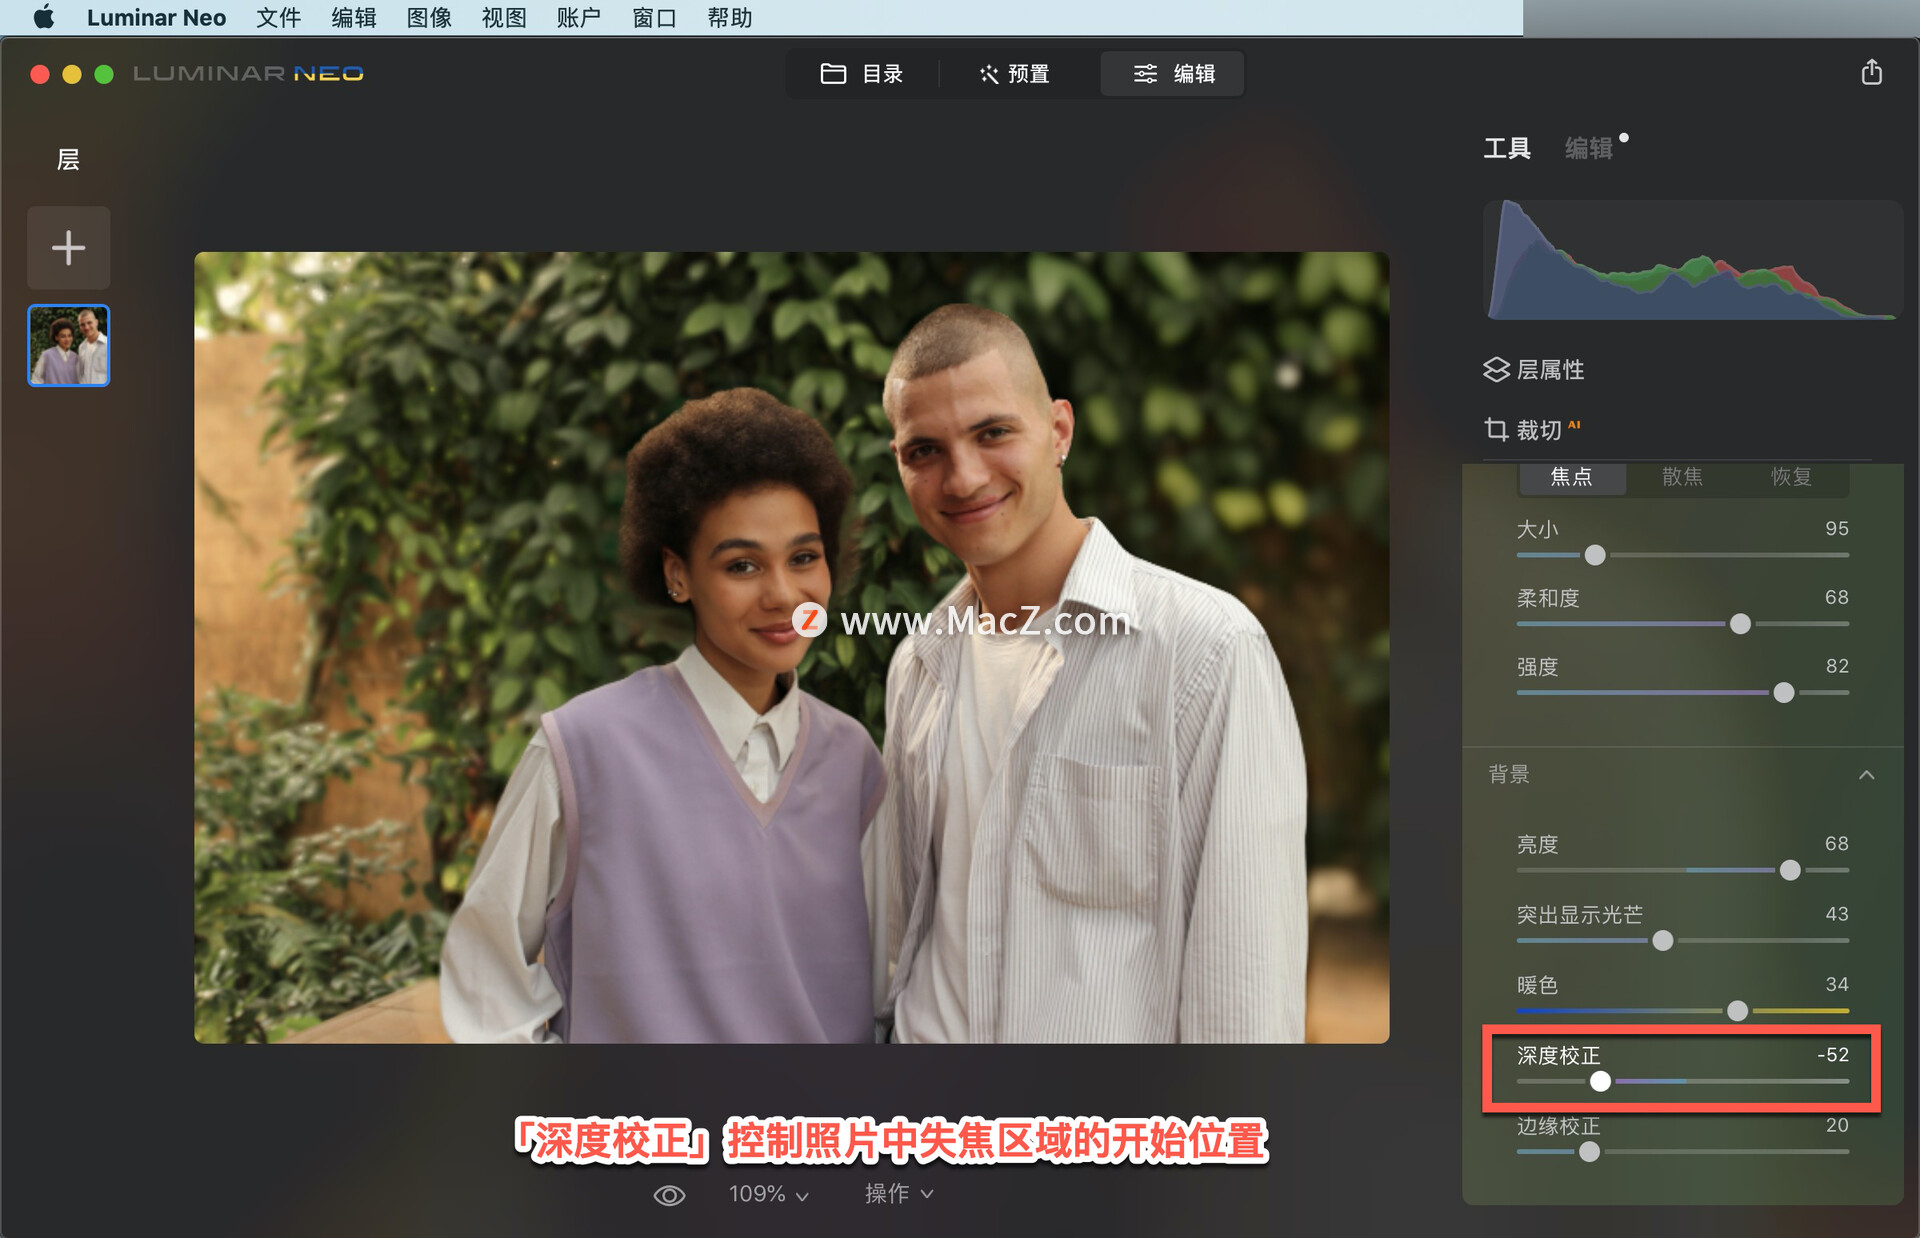Select the 散焦 sub-tab
Screen dimensions: 1920x1238
click(x=1682, y=476)
